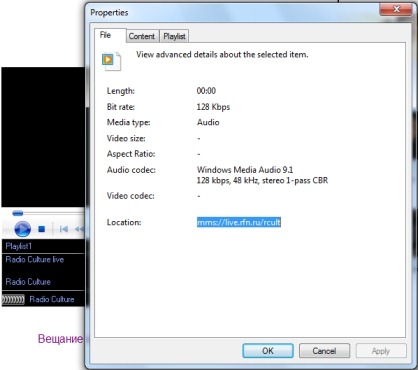Click the Windows Media Audio 9.1 codec text

245,170
